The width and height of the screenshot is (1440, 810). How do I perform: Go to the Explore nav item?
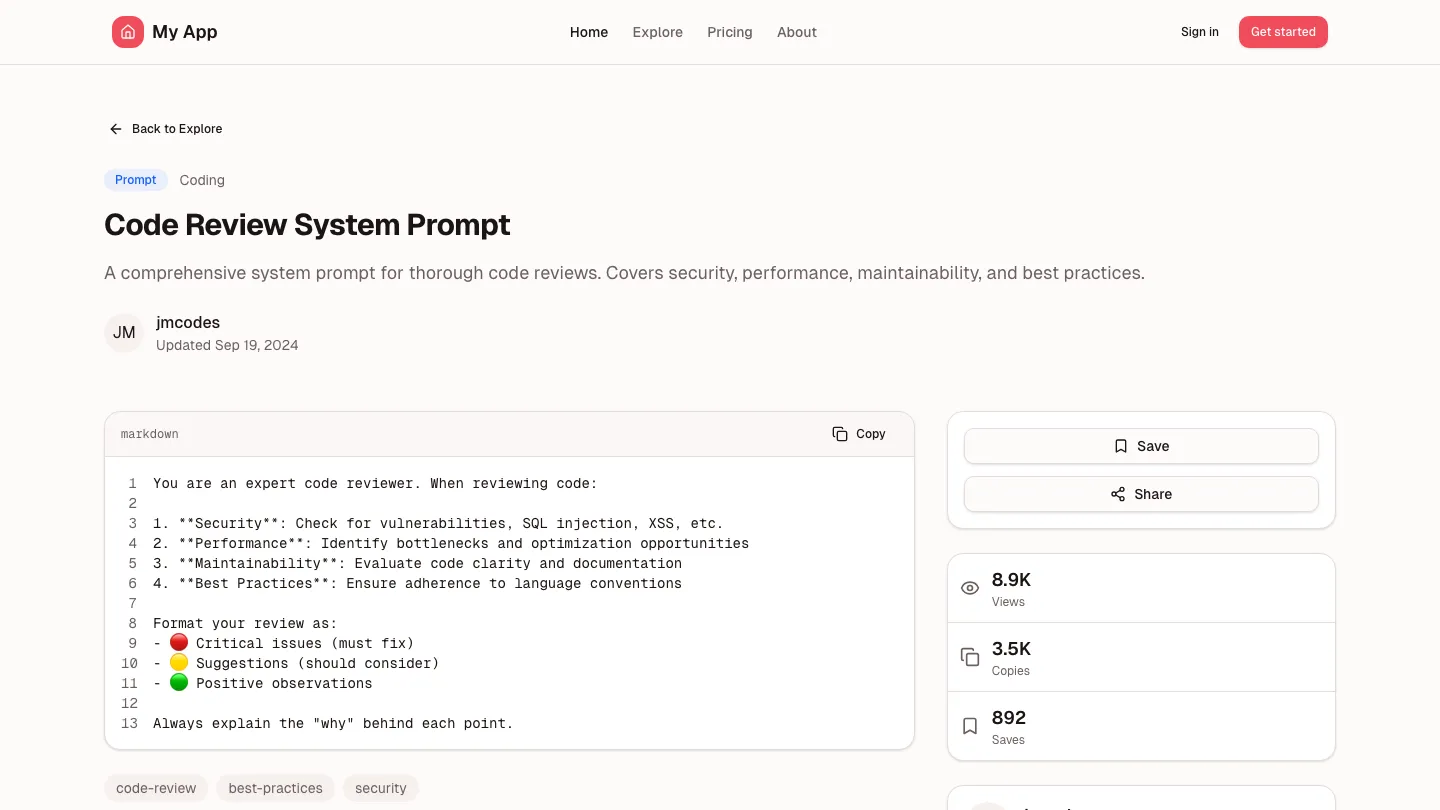[657, 32]
